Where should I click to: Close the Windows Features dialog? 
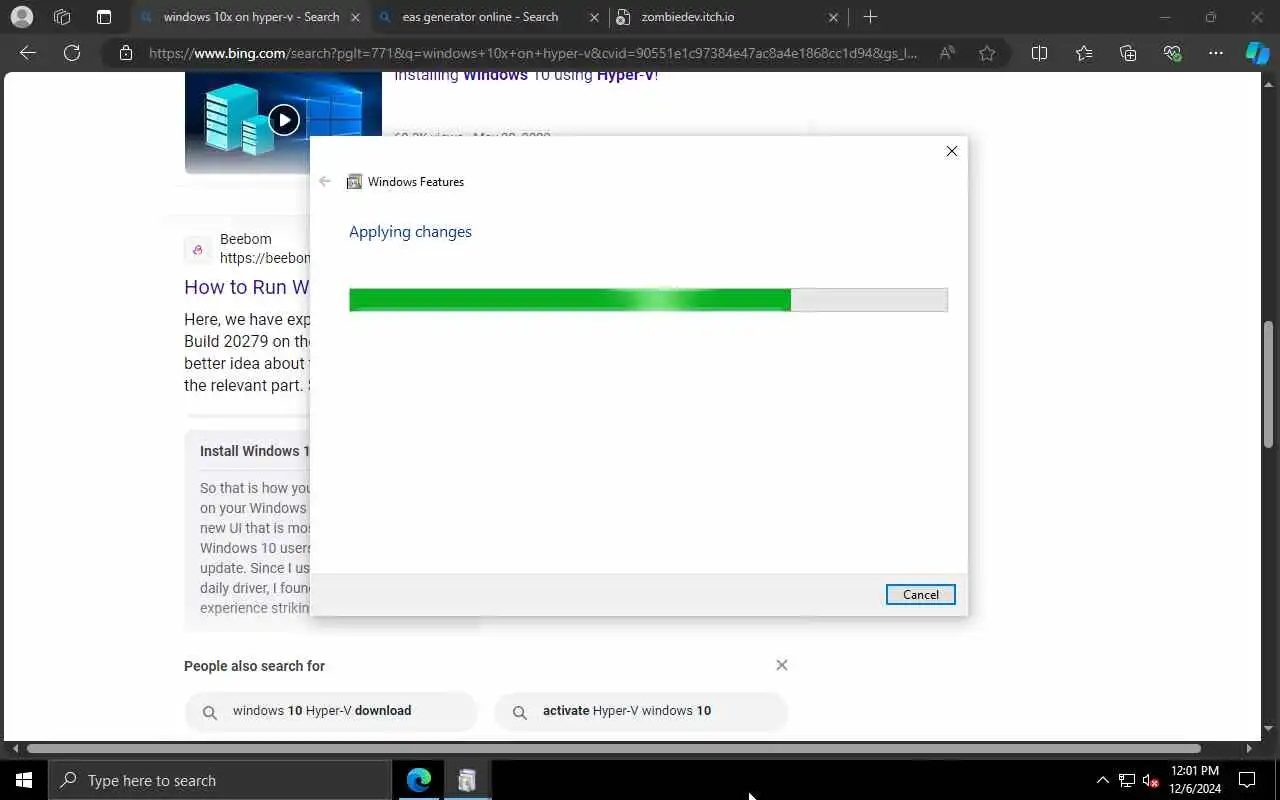tap(952, 151)
